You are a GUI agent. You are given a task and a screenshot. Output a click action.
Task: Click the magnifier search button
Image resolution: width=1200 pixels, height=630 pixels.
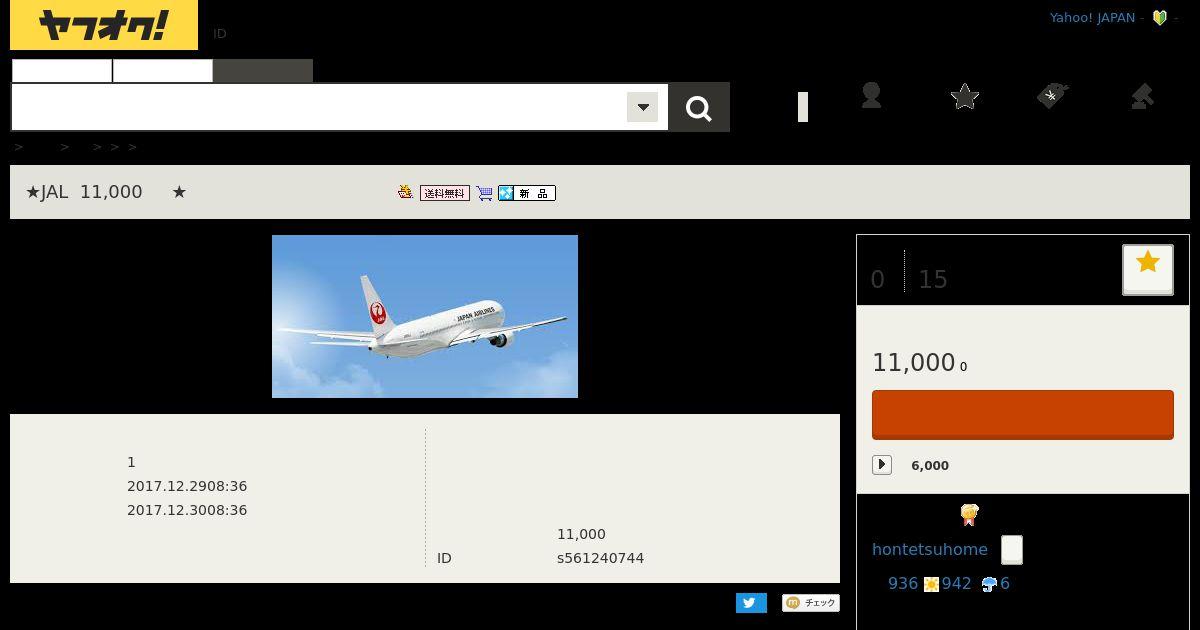pos(699,107)
